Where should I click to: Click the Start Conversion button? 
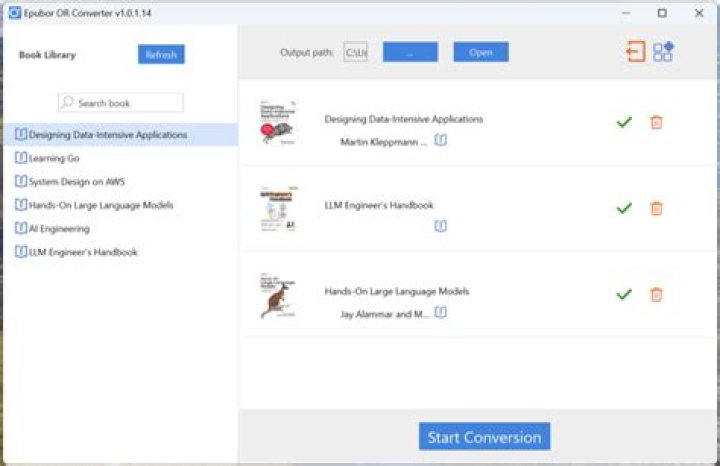484,437
